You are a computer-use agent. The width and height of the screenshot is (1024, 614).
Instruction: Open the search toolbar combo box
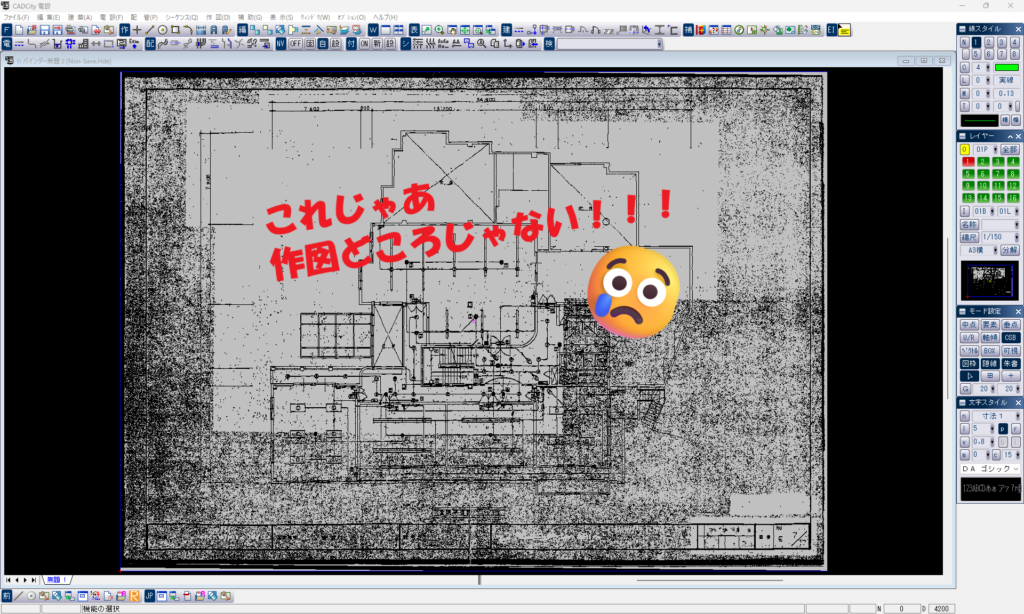[610, 44]
